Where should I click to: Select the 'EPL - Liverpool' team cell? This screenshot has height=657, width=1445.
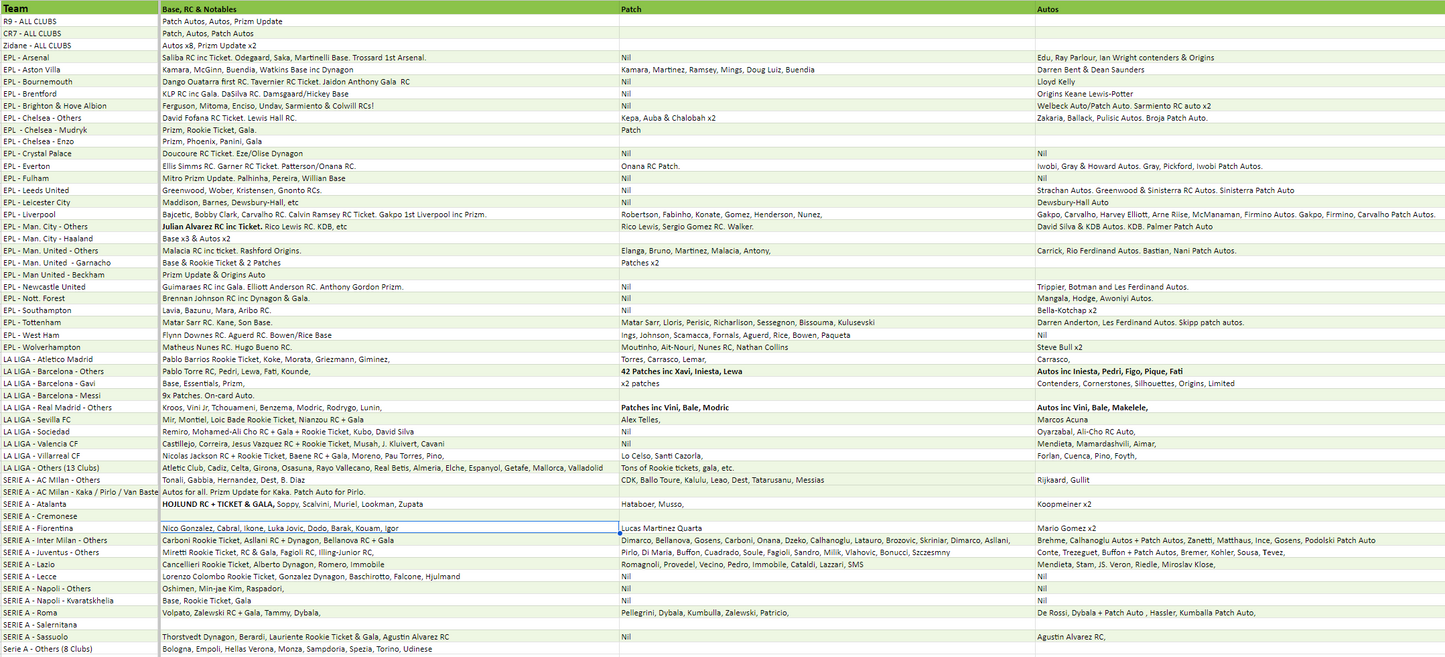point(80,214)
